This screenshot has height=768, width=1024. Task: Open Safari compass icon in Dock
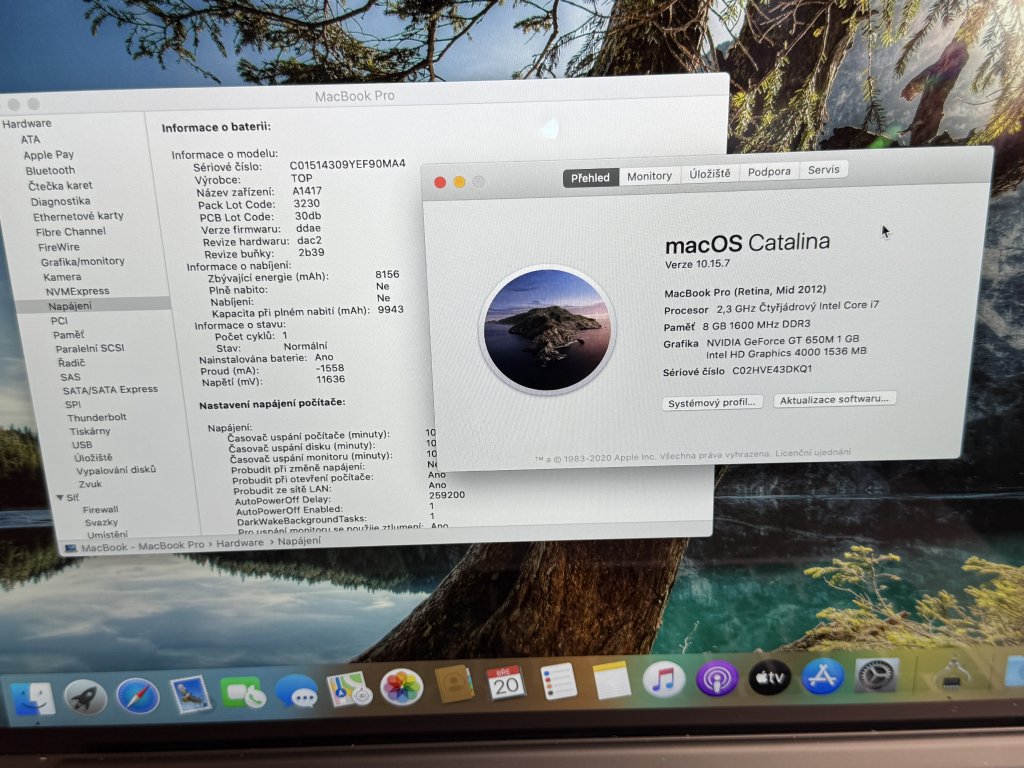pyautogui.click(x=138, y=696)
